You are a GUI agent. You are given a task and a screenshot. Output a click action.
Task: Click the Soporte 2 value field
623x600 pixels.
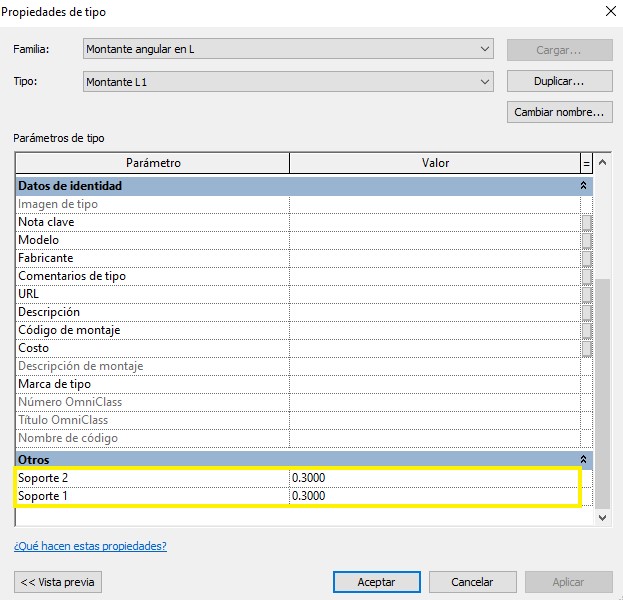point(435,478)
